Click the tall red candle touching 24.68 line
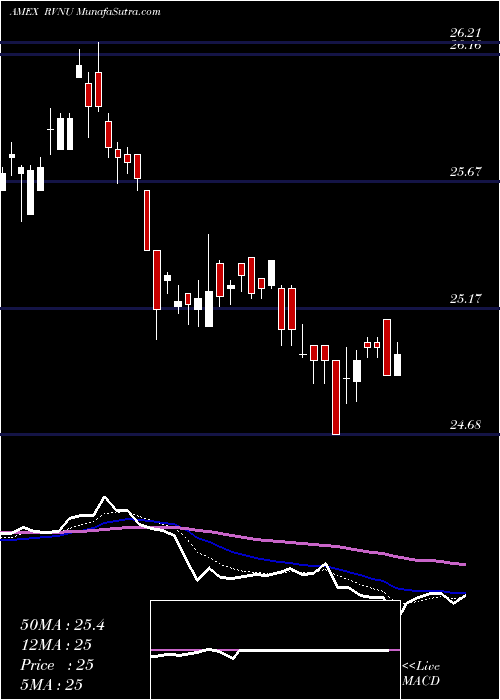Viewport: 500px width, 700px height. tap(336, 397)
